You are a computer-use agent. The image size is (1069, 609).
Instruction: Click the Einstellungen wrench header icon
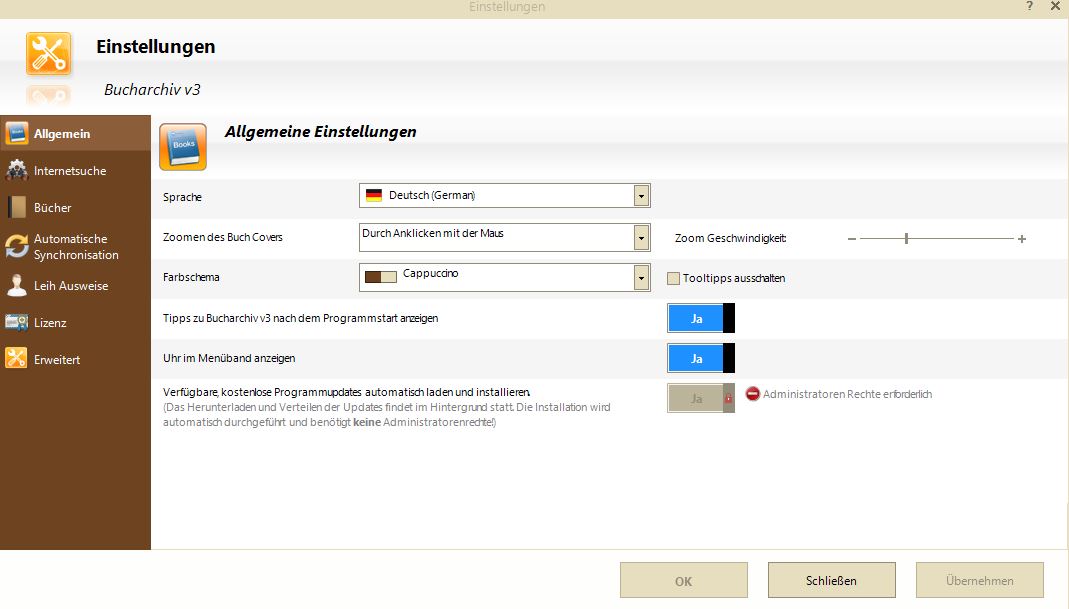tap(48, 53)
